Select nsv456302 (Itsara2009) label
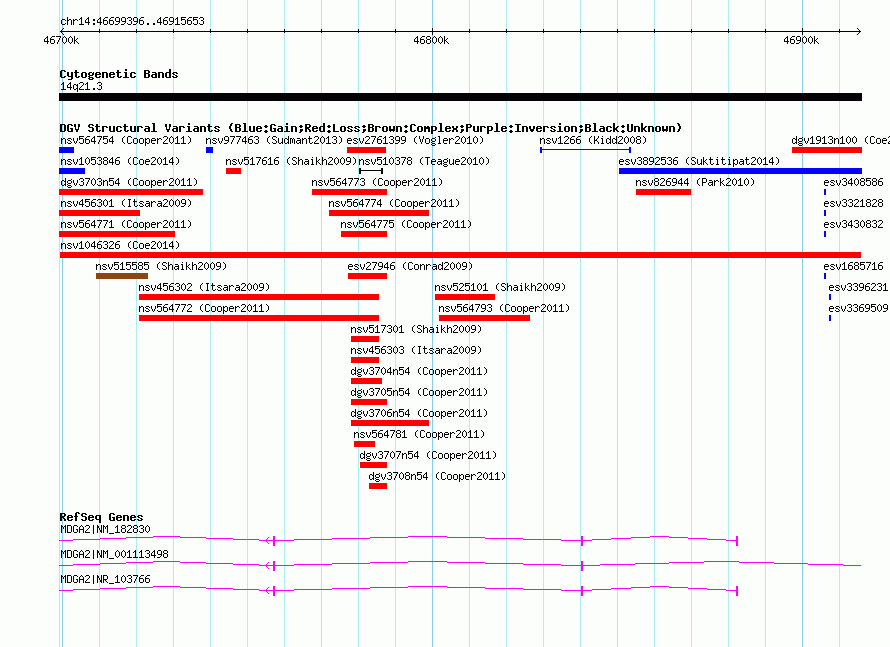Screen dimensions: 890x647 click(x=204, y=287)
